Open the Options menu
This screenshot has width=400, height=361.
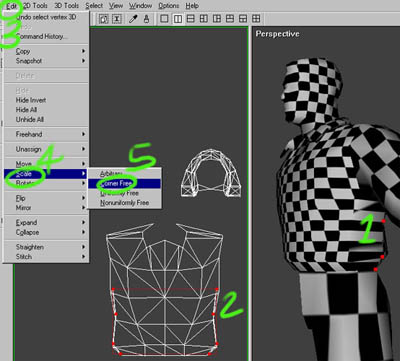[169, 6]
